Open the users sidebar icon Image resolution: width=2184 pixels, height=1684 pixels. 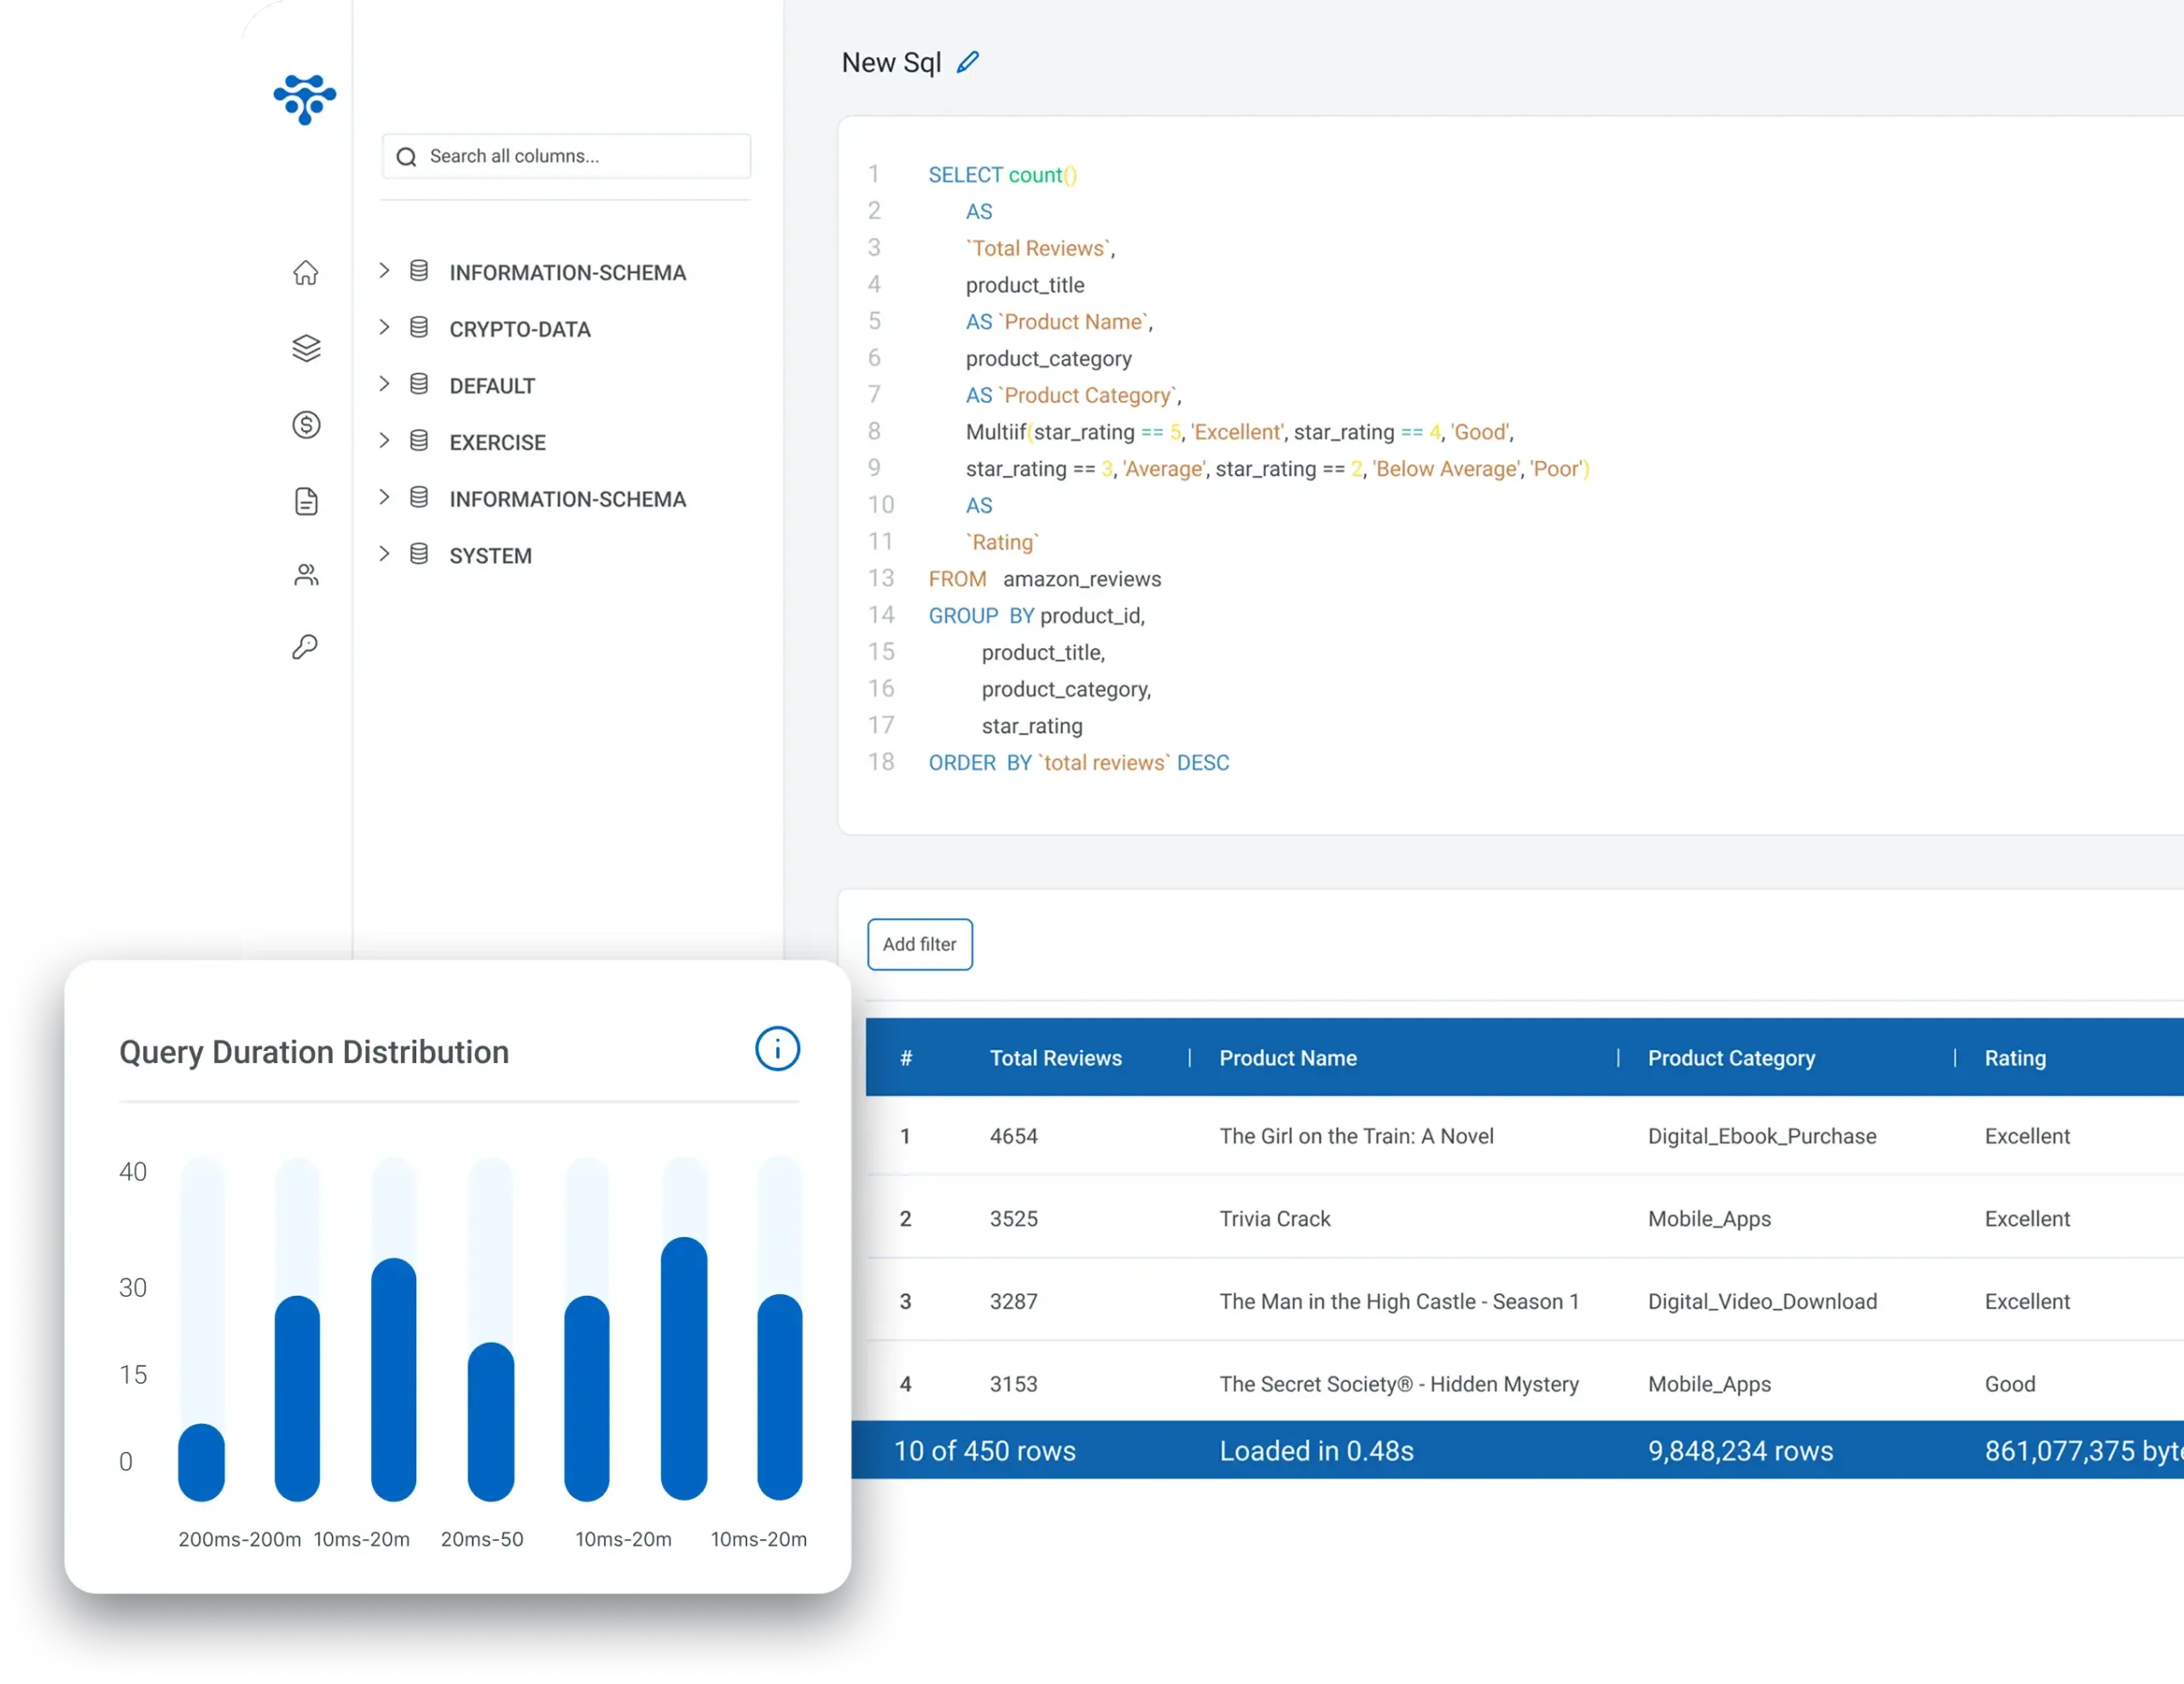[306, 575]
